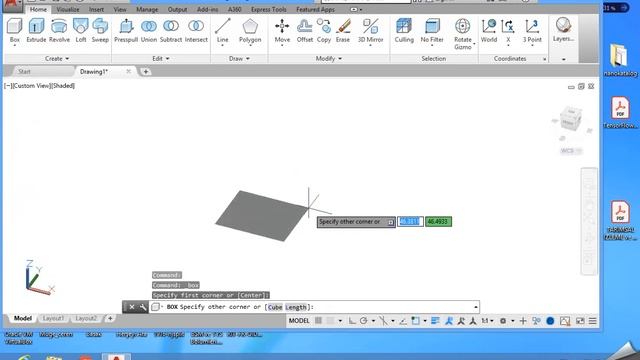Screen dimensions: 640x360
Task: Click the Subtract tool
Action: pyautogui.click(x=171, y=31)
